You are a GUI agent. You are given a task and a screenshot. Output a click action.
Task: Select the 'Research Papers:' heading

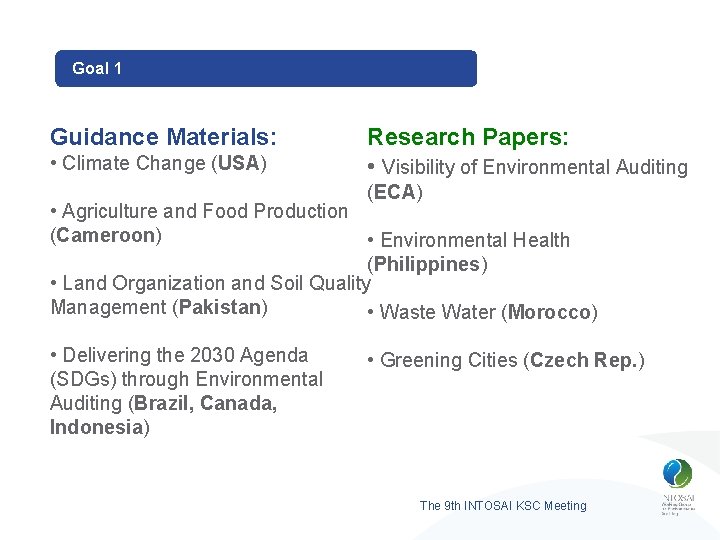pyautogui.click(x=468, y=137)
